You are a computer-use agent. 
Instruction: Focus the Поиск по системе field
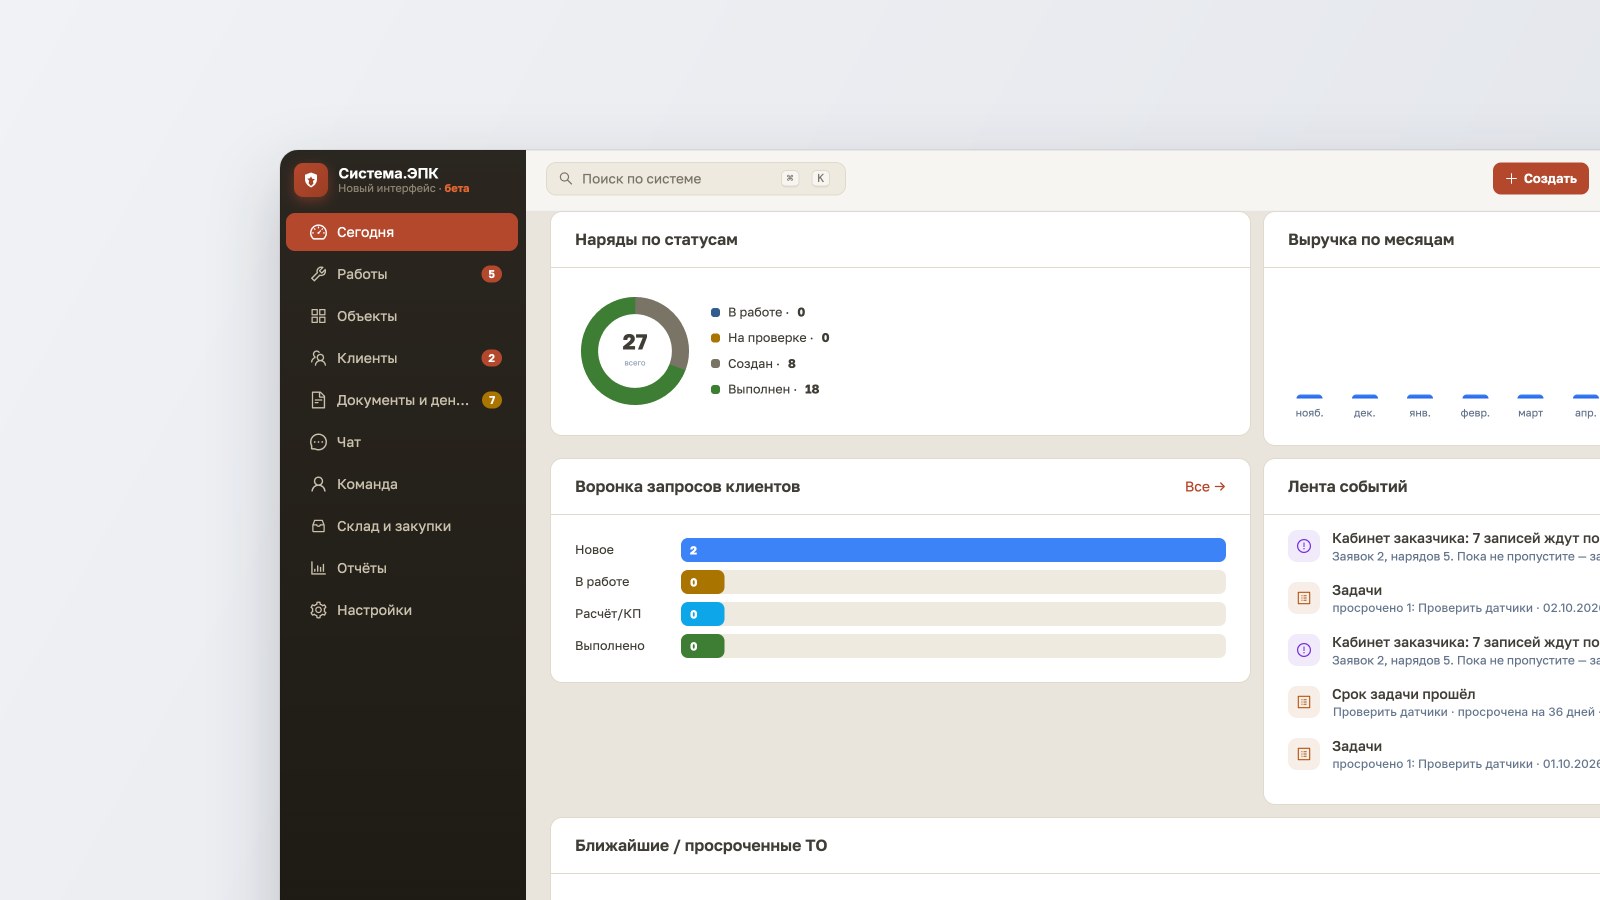tap(696, 179)
